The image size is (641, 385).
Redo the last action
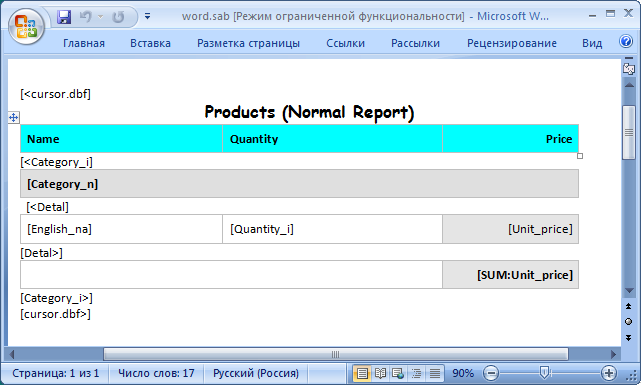tap(118, 17)
